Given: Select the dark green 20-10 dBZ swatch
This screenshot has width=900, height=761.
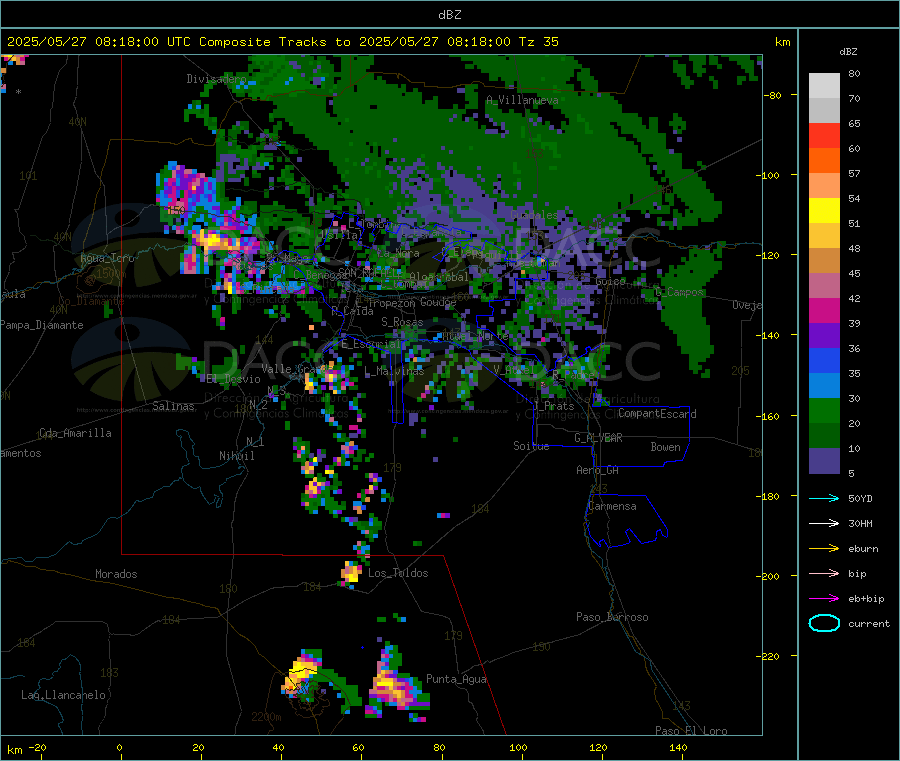Looking at the screenshot, I should pyautogui.click(x=824, y=436).
